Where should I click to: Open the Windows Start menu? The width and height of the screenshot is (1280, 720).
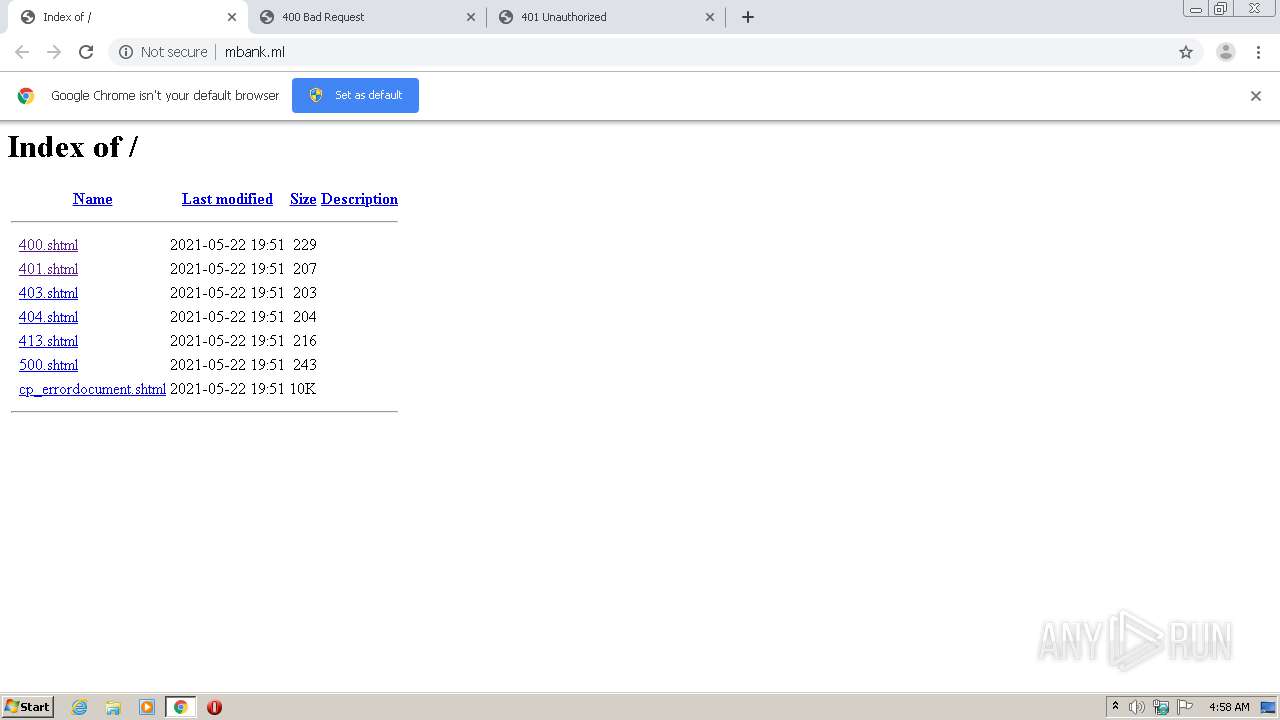[28, 707]
